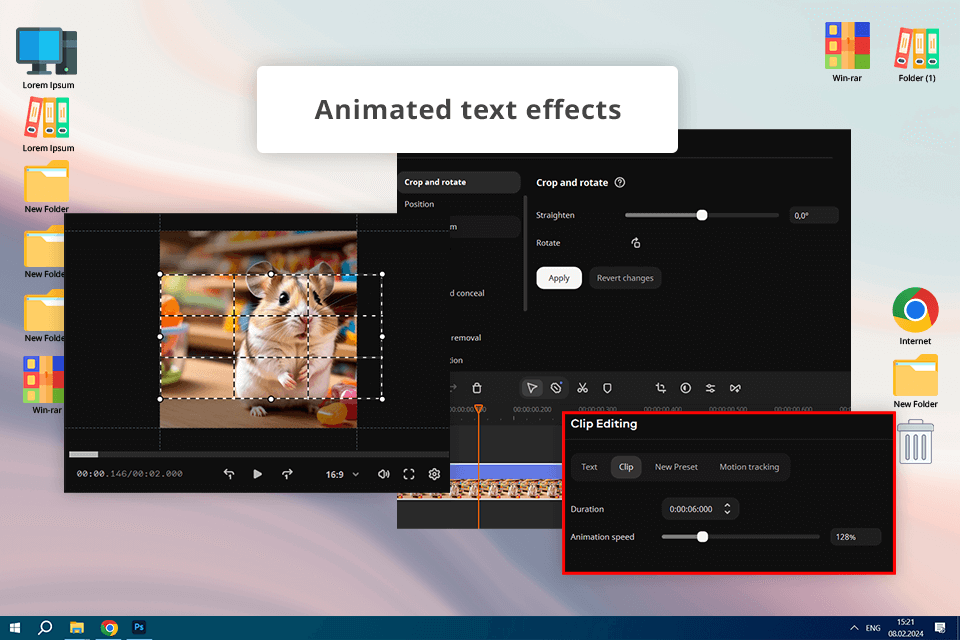Click the hamster image in the preview window
The height and width of the screenshot is (640, 960).
[x=258, y=329]
